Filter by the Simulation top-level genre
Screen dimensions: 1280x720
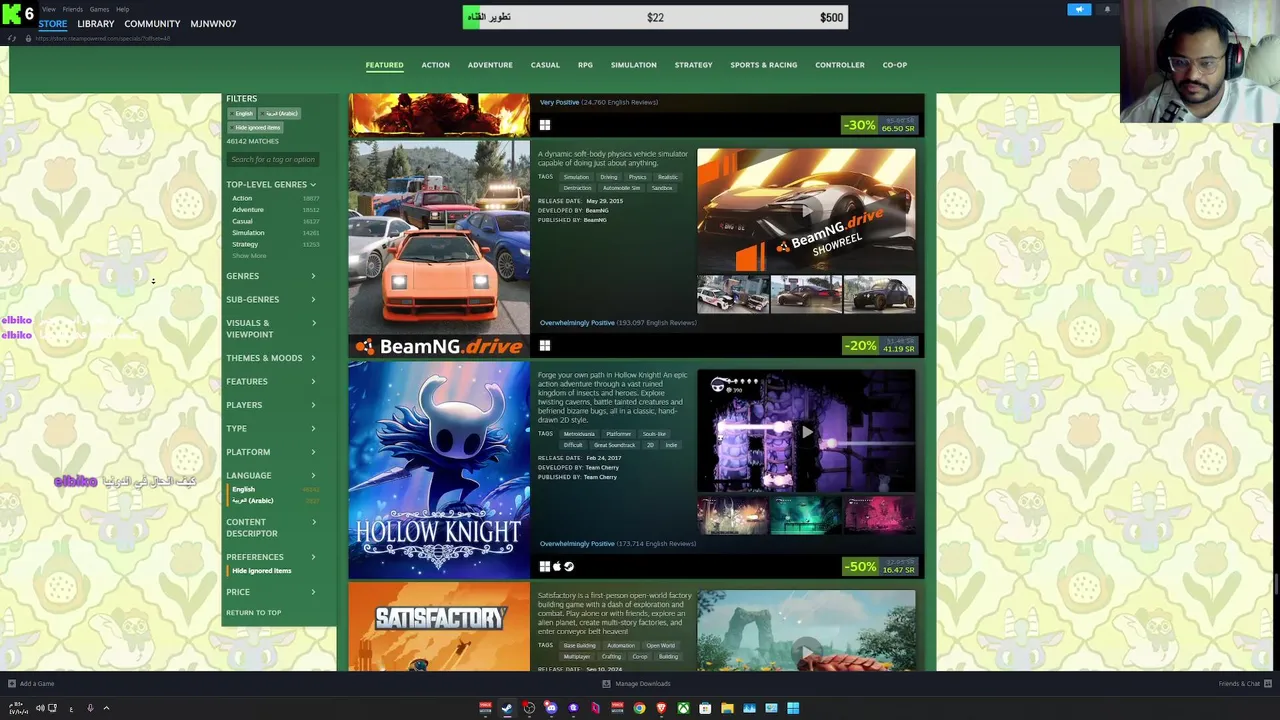248,233
